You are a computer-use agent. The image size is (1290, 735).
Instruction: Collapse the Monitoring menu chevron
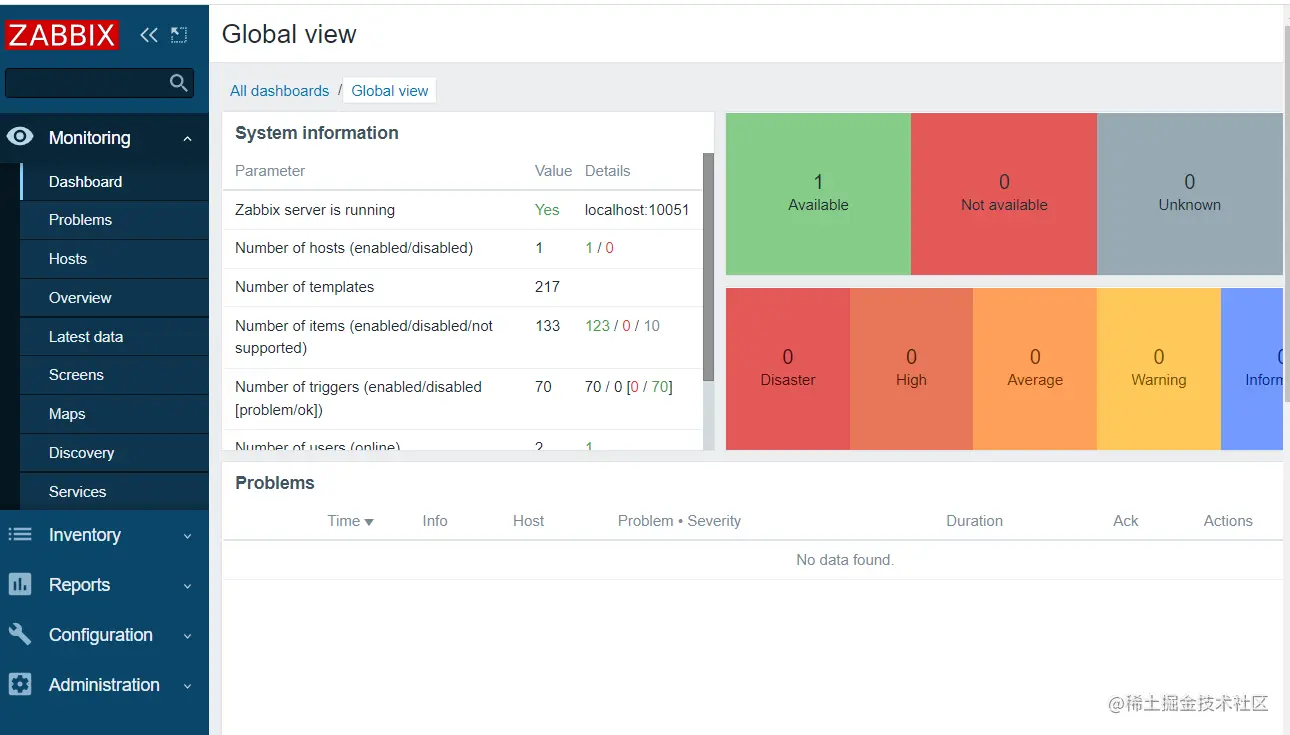tap(187, 139)
